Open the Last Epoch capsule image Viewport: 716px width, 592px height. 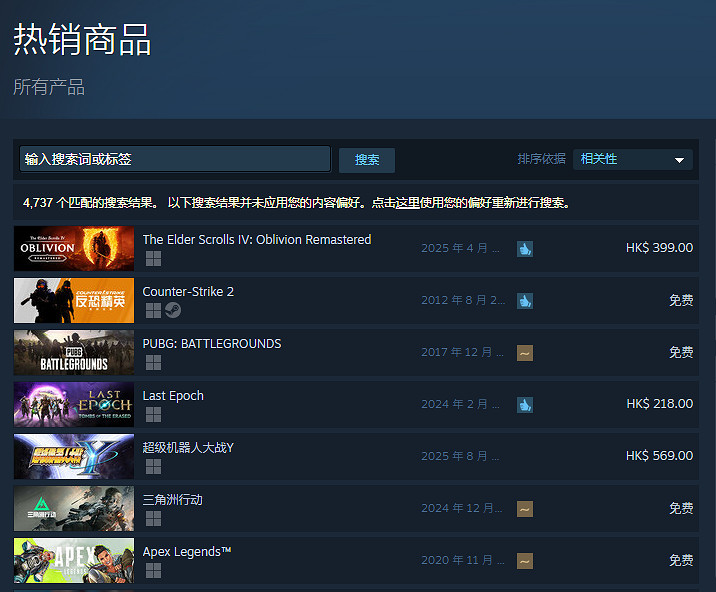pos(74,404)
